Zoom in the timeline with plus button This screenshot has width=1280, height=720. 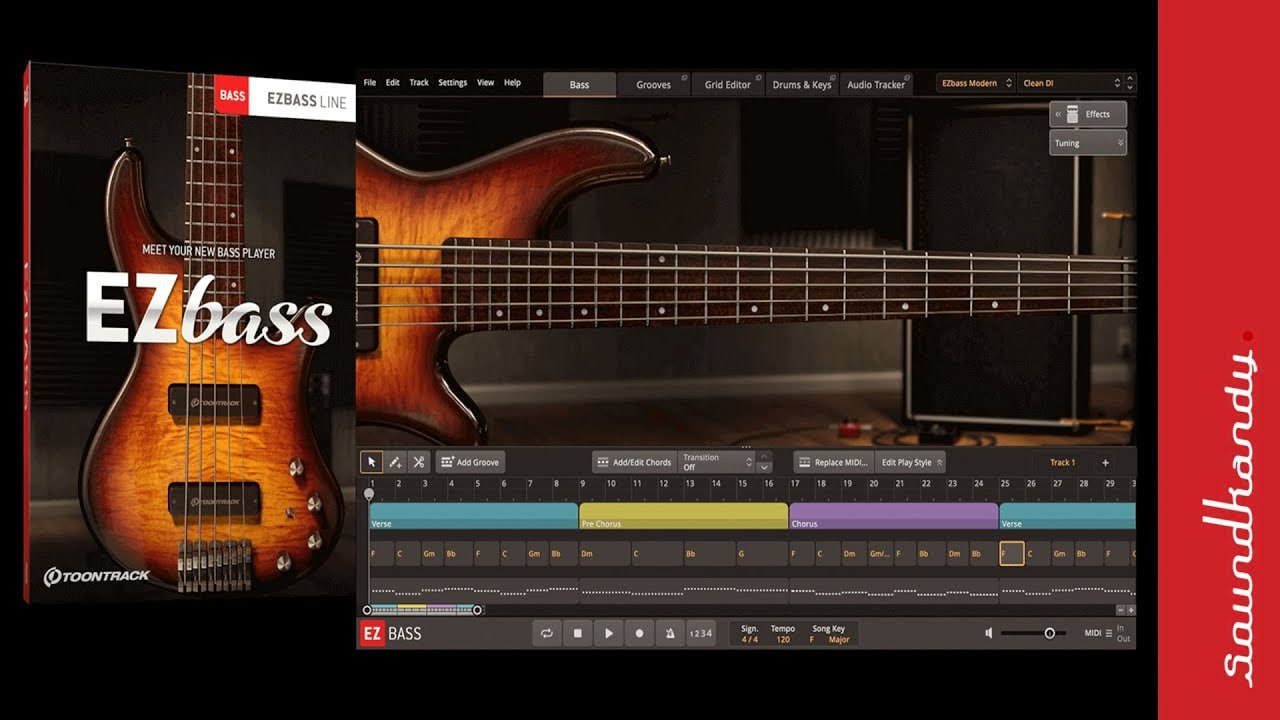1131,609
